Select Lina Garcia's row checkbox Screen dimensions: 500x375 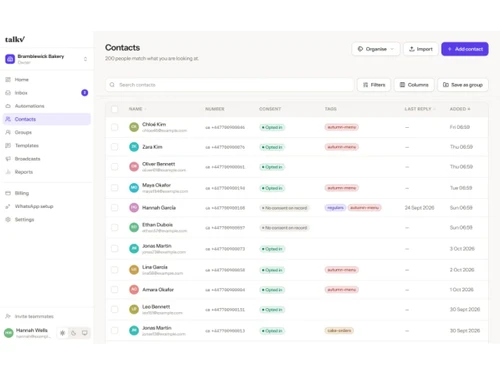click(x=114, y=270)
